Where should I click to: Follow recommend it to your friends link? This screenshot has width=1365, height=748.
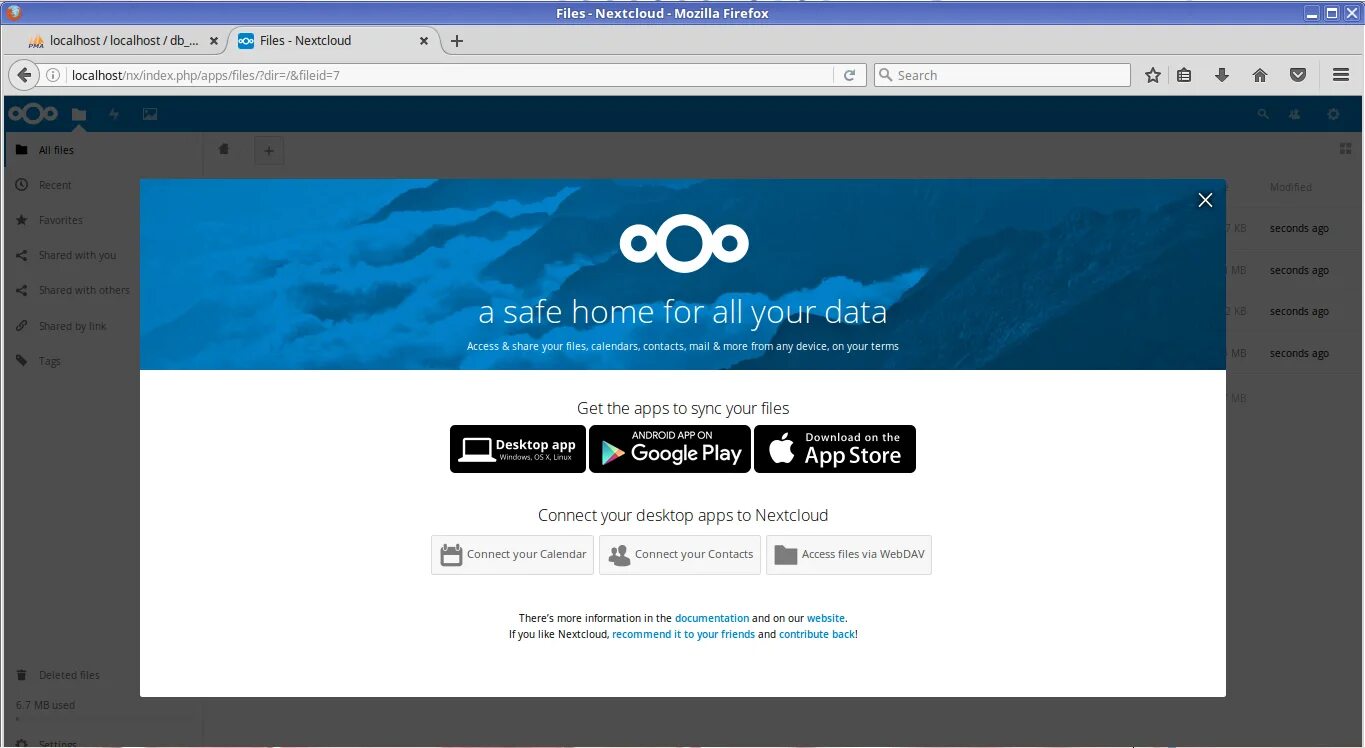coord(683,634)
